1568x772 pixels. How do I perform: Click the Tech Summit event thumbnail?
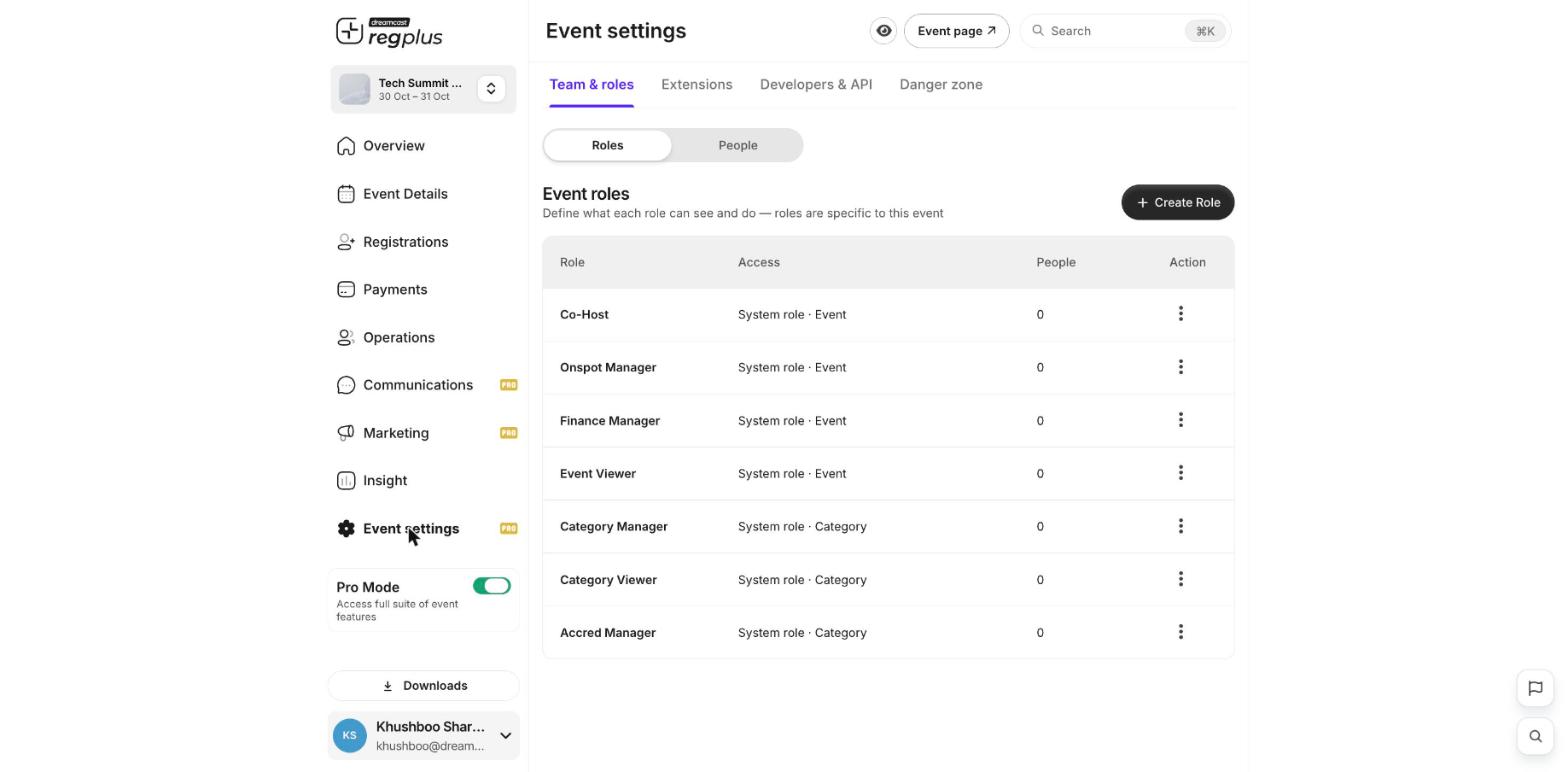[x=355, y=89]
